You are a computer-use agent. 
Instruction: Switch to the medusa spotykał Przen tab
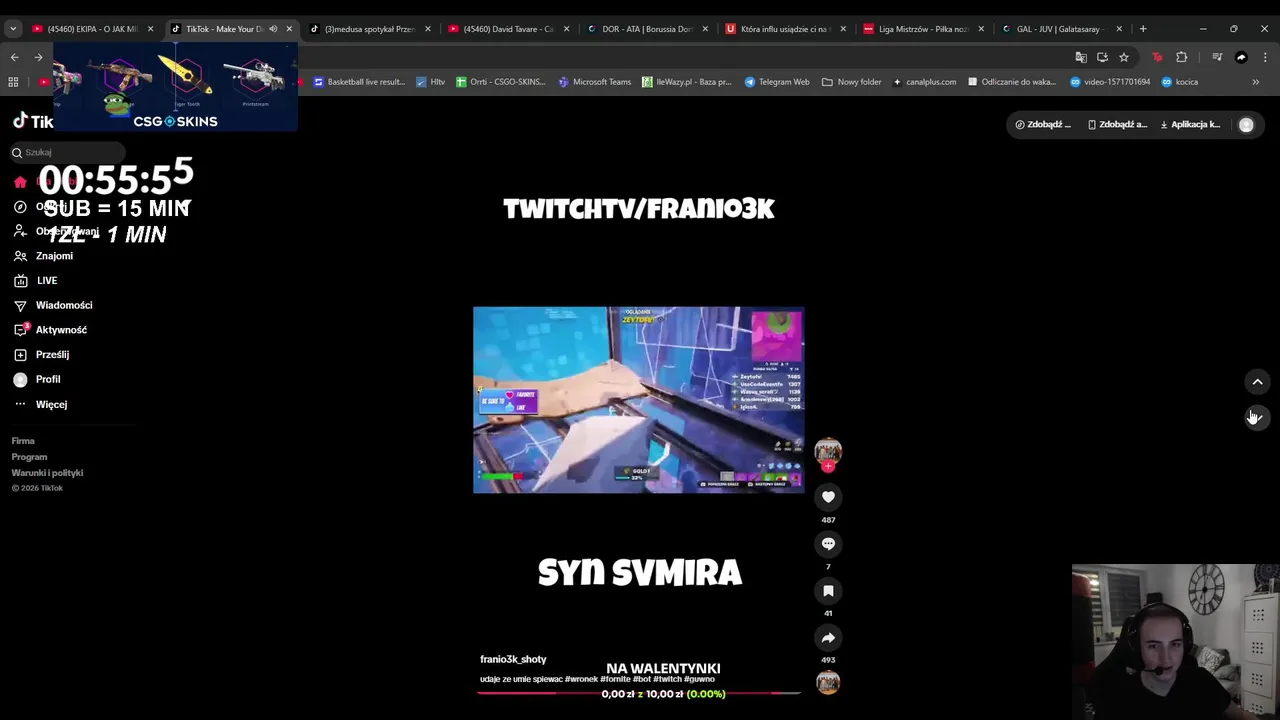pos(369,29)
